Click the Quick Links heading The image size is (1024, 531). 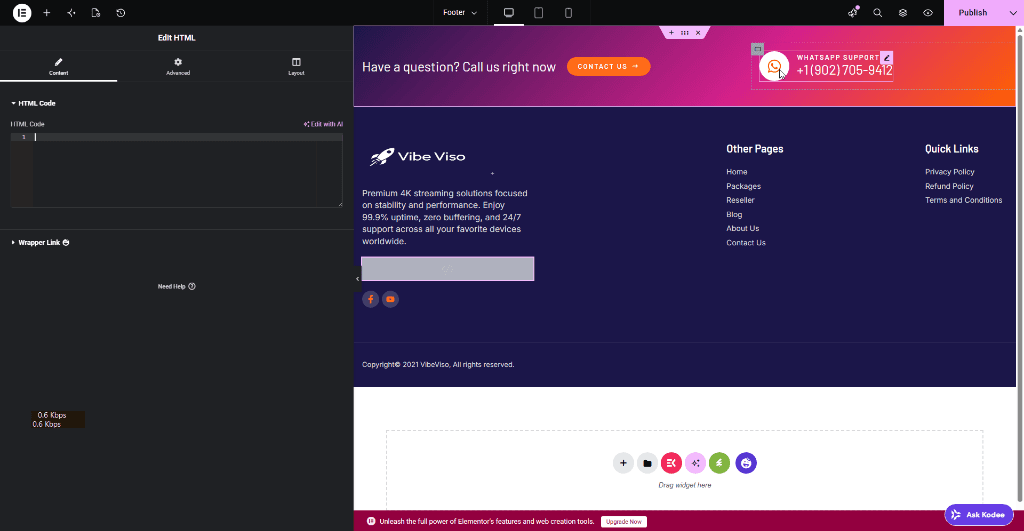(x=952, y=149)
